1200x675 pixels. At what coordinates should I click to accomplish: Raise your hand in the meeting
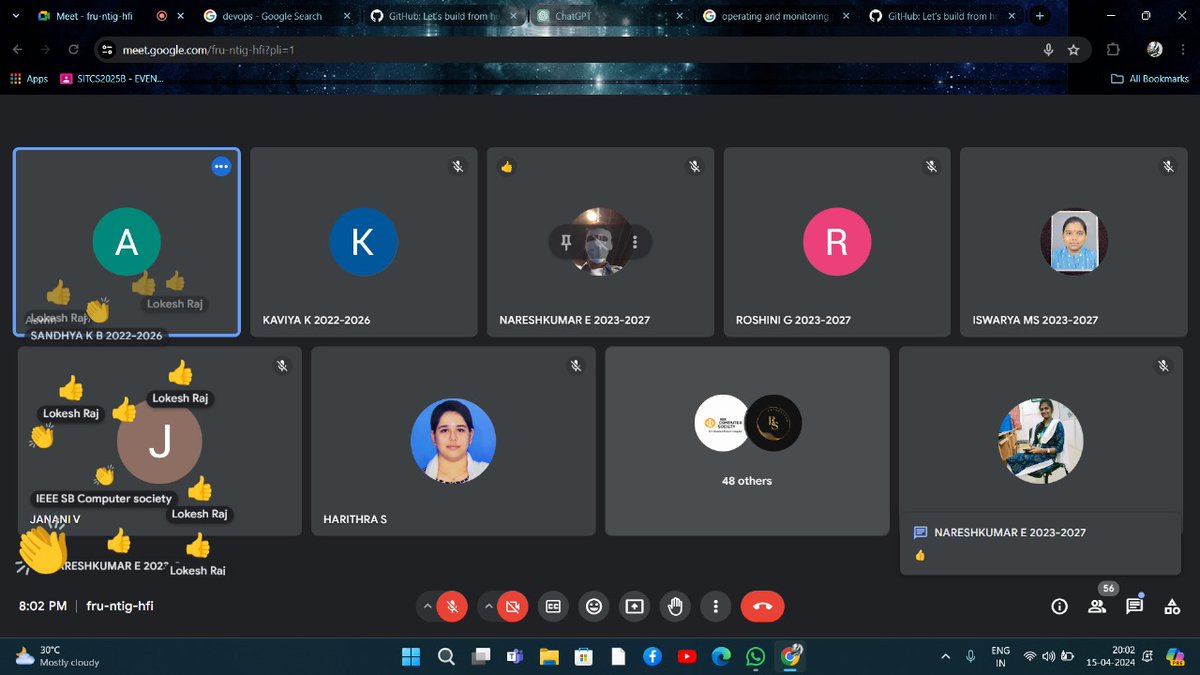coord(676,606)
